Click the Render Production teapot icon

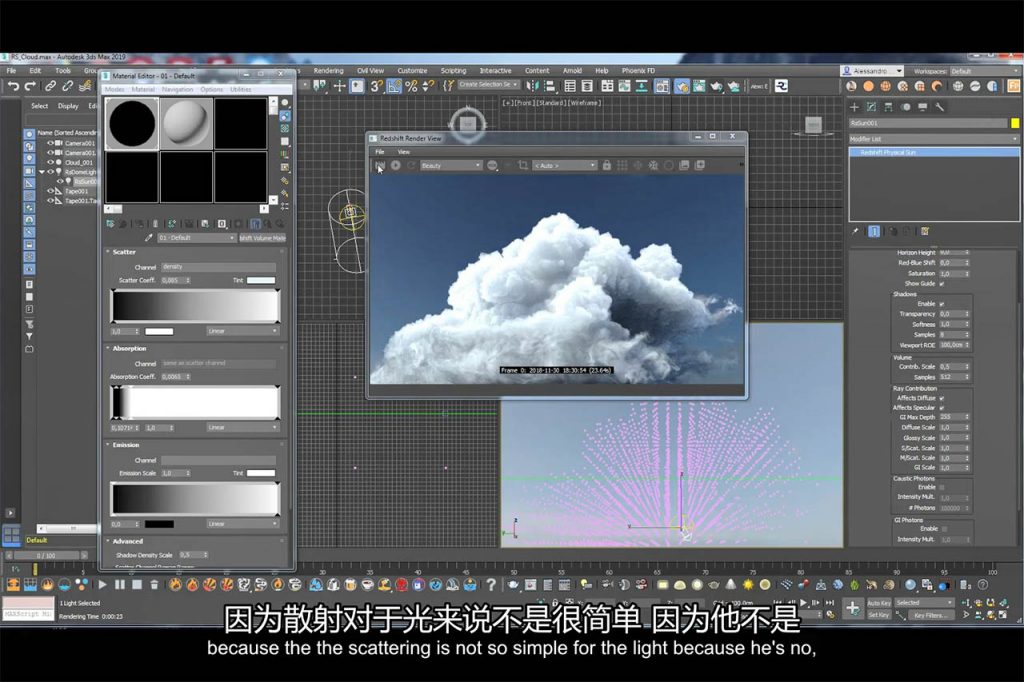(716, 86)
